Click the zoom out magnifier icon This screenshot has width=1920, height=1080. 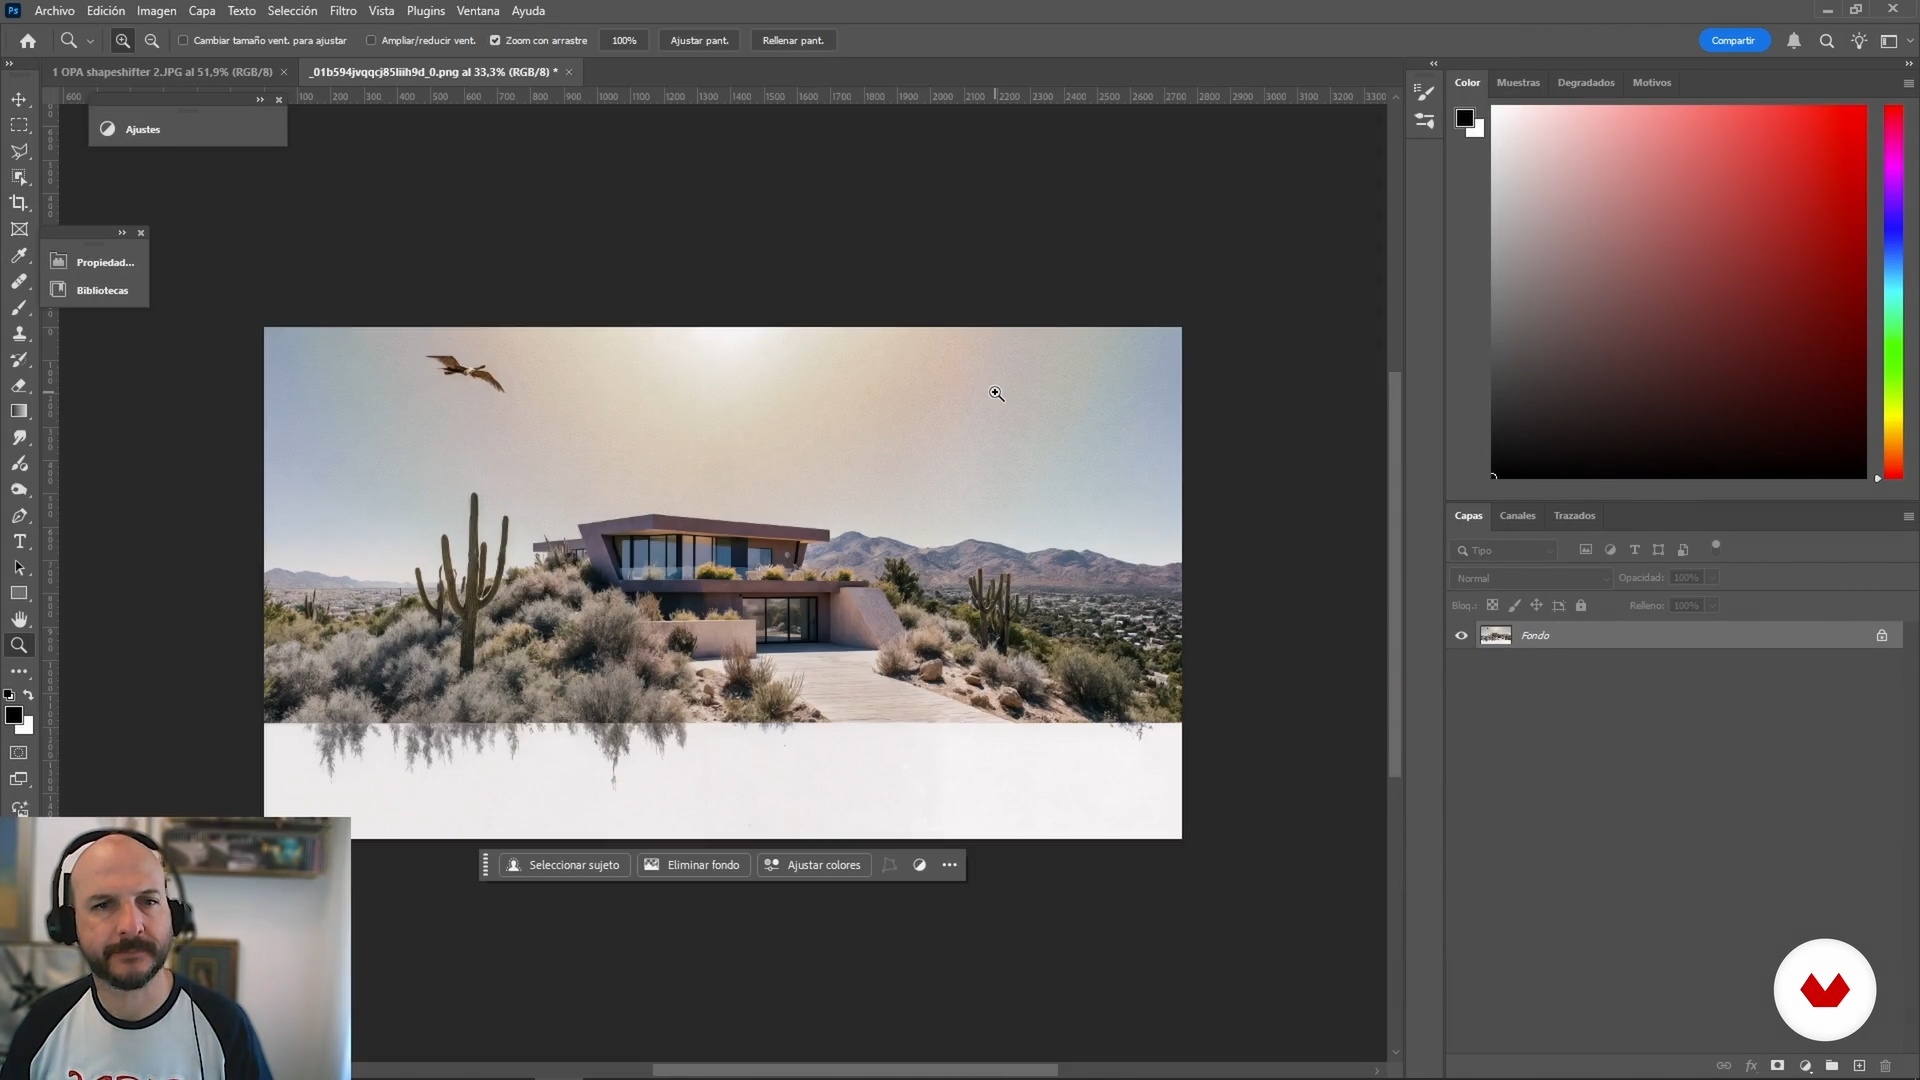click(x=152, y=41)
